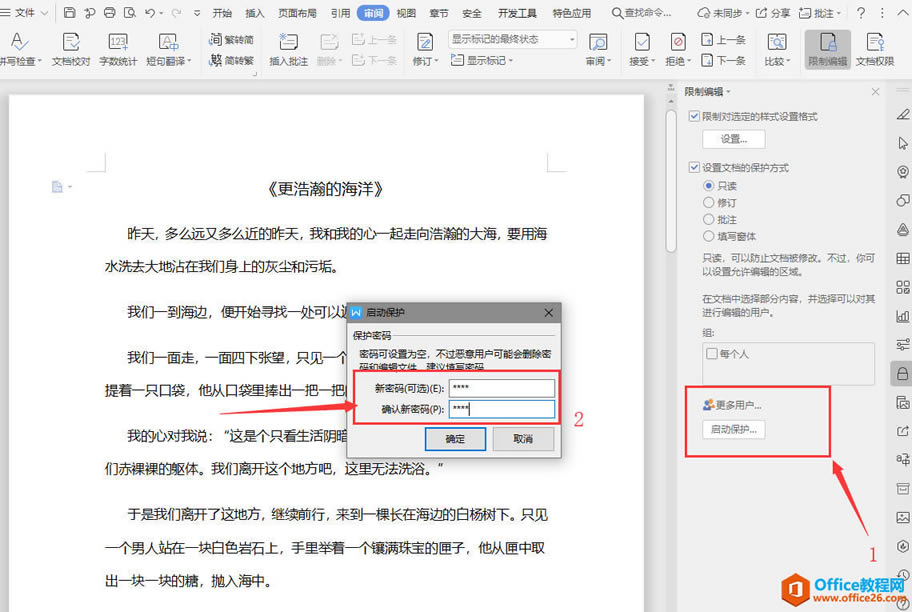
Task: Click the Undo arrow icon
Action: point(150,12)
